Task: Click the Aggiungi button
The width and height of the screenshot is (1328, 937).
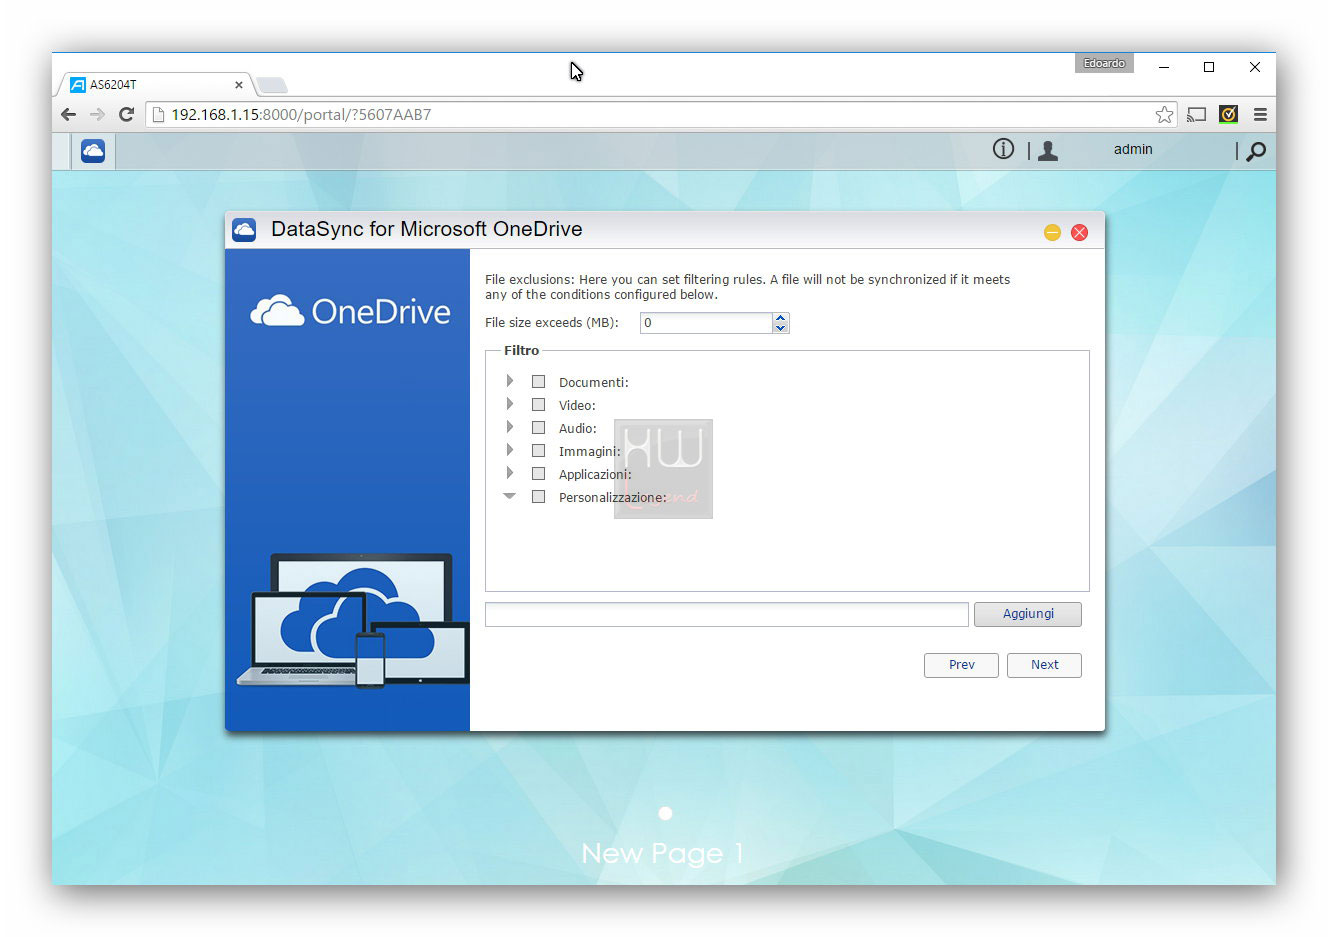Action: pos(1028,614)
